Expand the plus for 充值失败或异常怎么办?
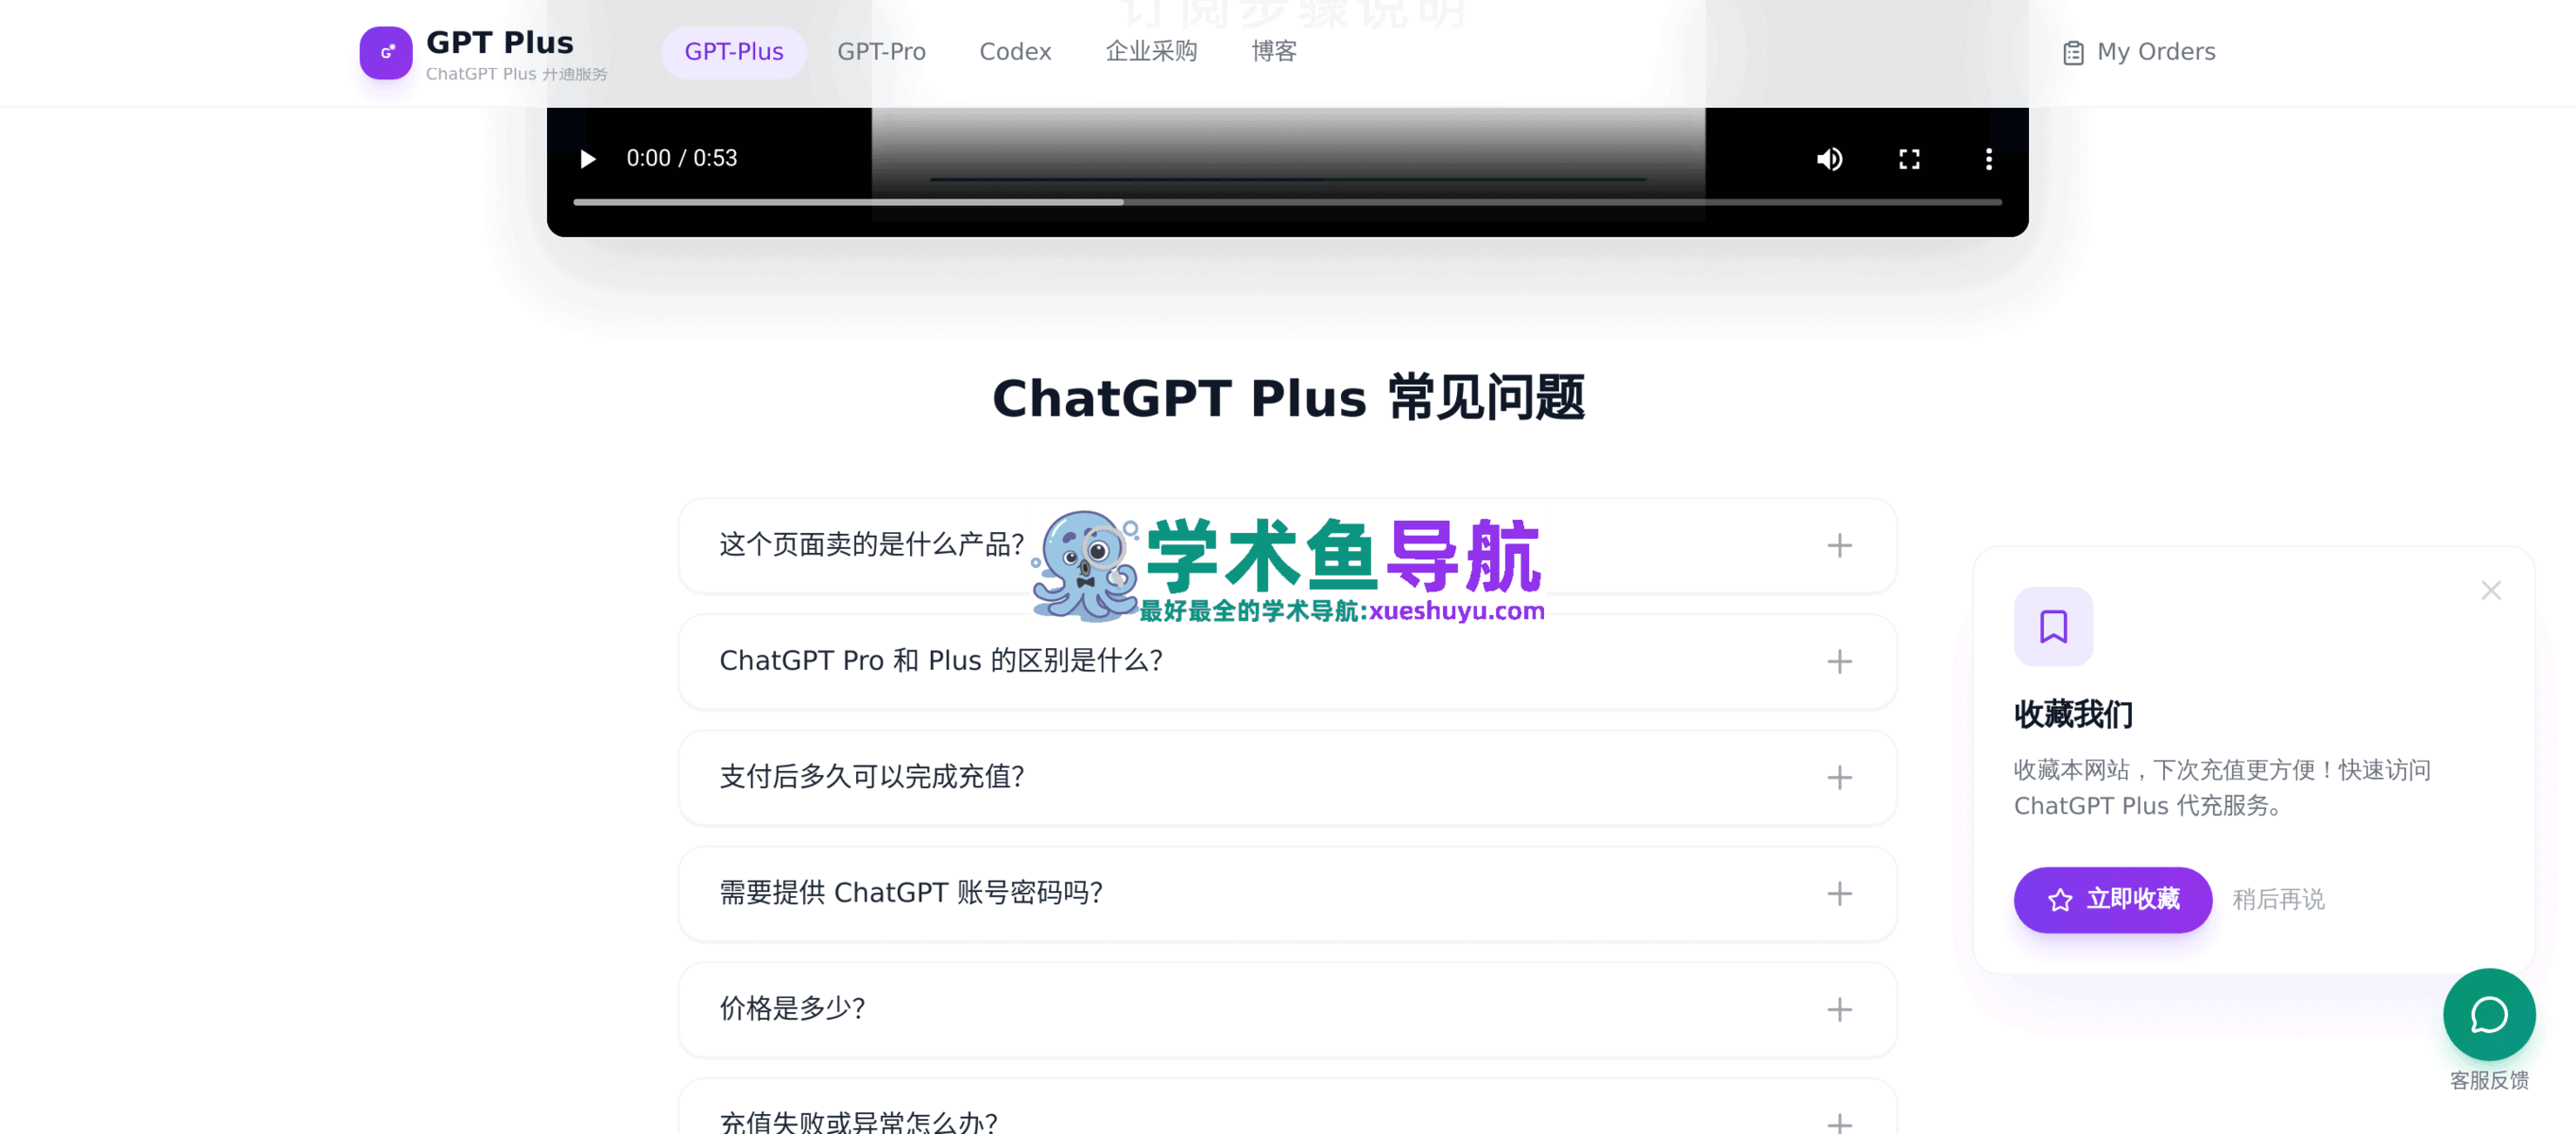Image resolution: width=2576 pixels, height=1134 pixels. tap(1839, 1123)
